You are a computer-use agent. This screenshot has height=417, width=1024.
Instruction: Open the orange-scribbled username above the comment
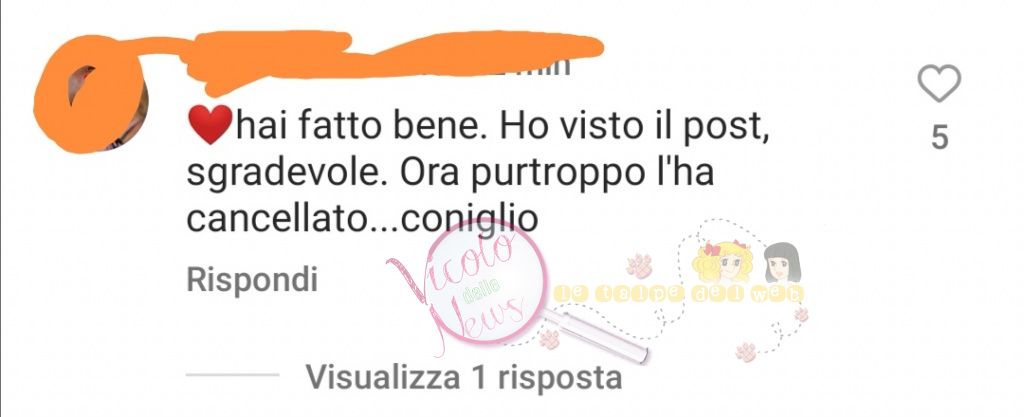[x=392, y=57]
